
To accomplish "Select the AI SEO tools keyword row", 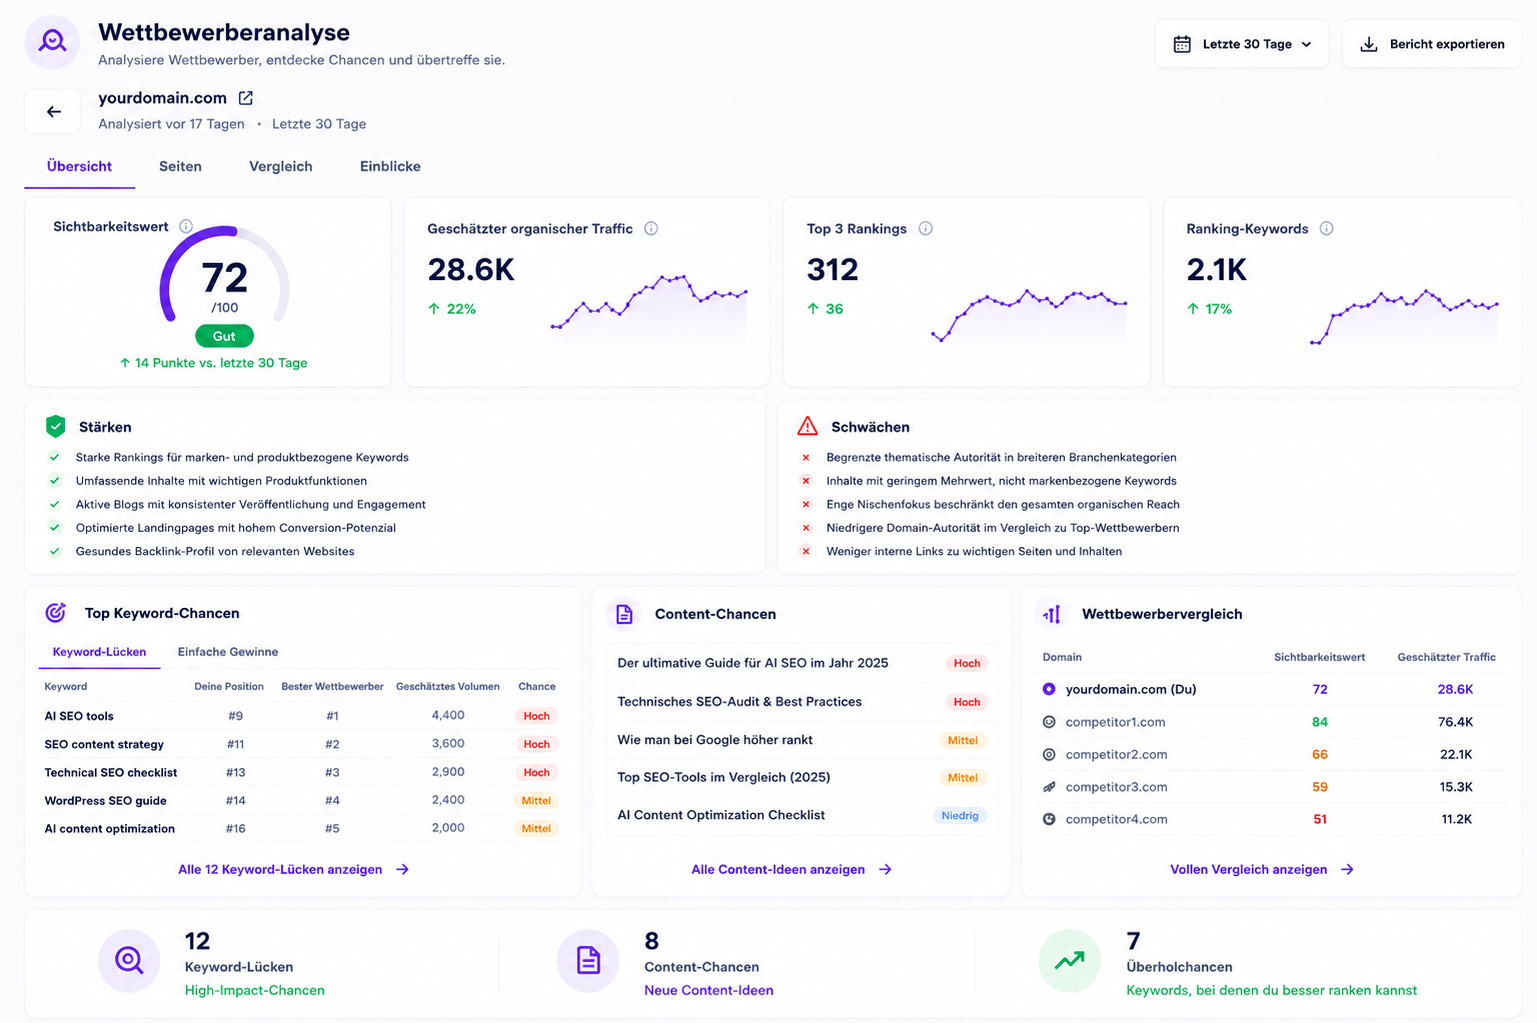I will [303, 716].
